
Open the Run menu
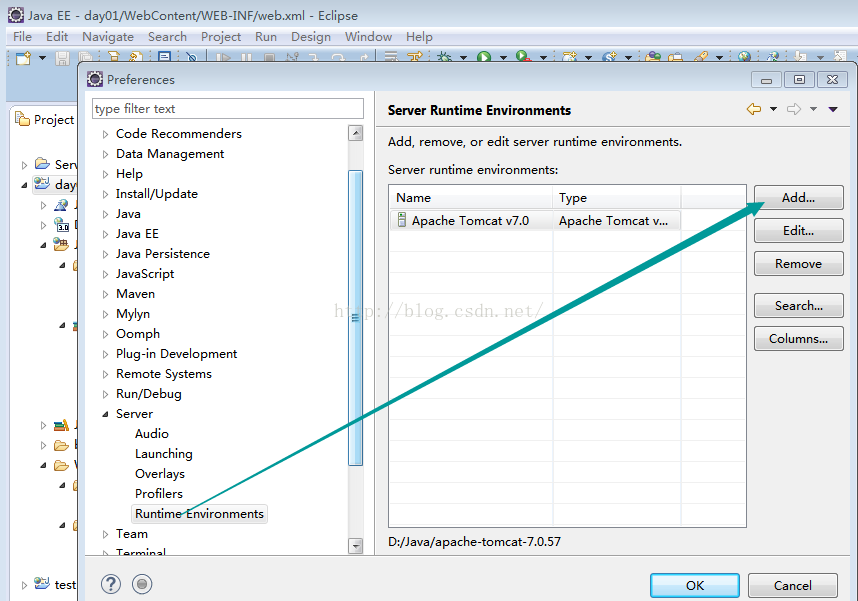pos(266,37)
